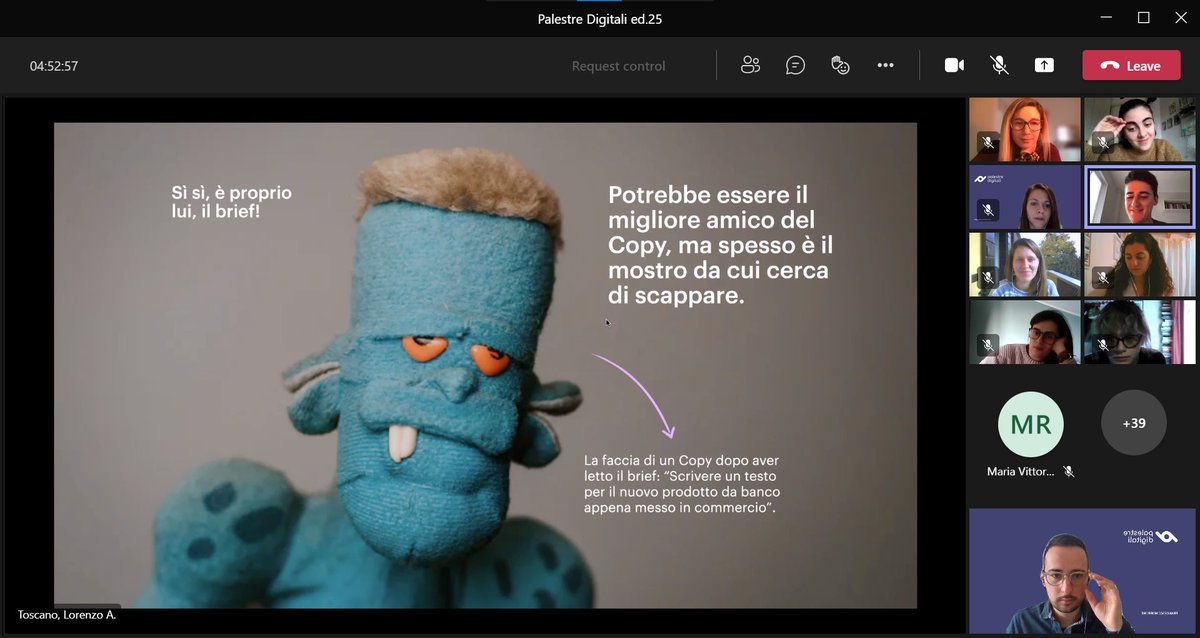
Task: Open the meeting chat
Action: 795,65
